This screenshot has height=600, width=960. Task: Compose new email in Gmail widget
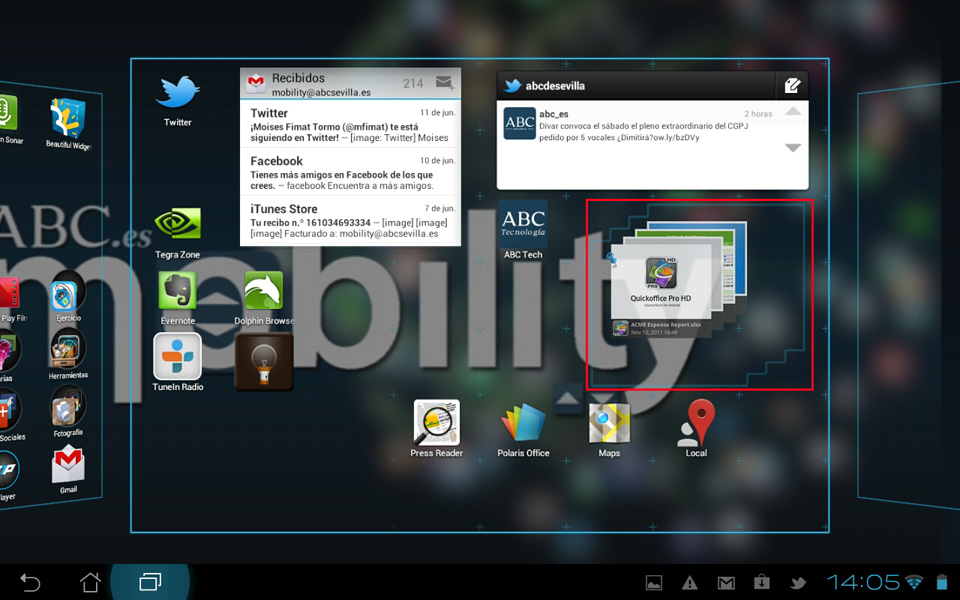[445, 84]
